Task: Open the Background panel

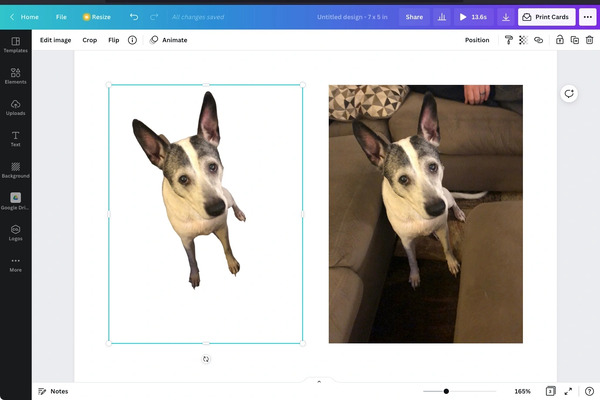Action: point(15,170)
